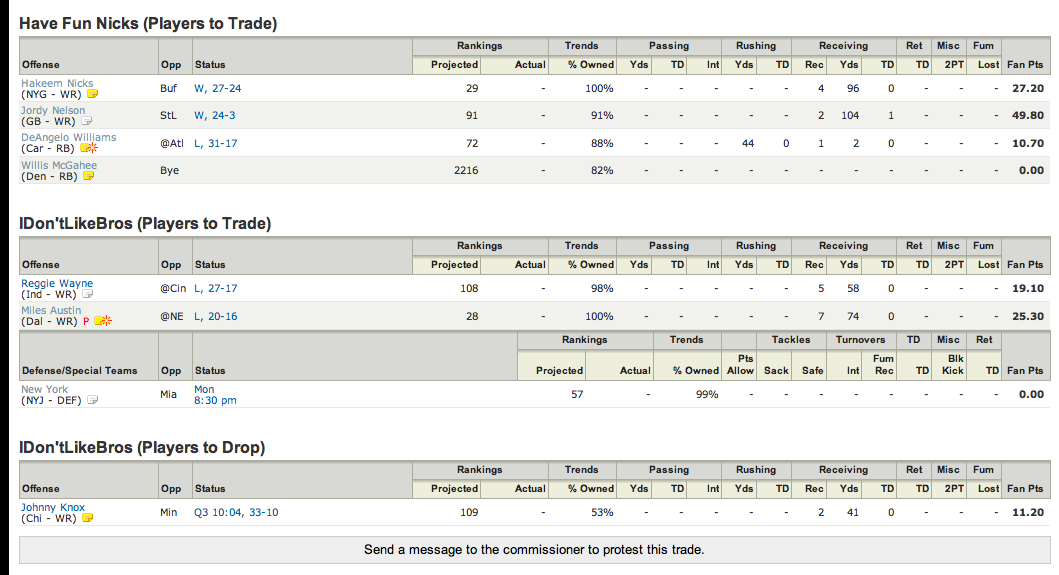
Task: Open DeAngelo Williams note and news icon
Action: click(x=89, y=148)
